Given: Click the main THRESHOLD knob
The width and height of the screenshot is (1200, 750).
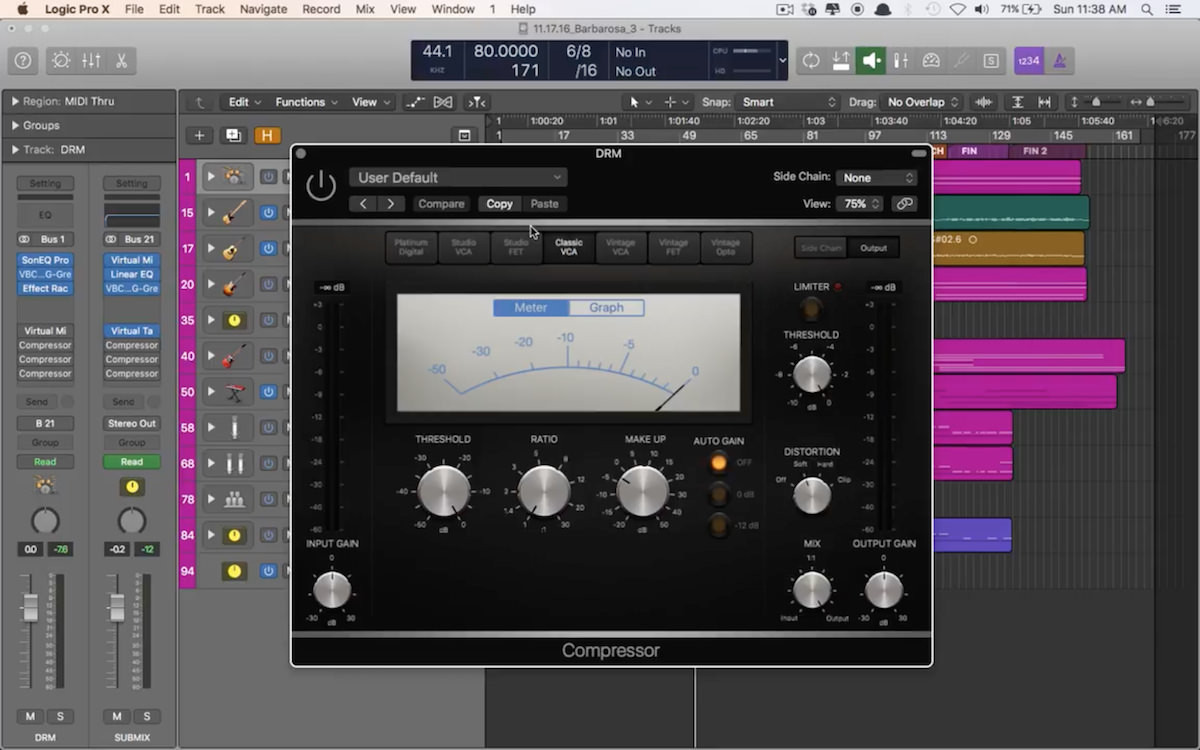Looking at the screenshot, I should coord(443,491).
